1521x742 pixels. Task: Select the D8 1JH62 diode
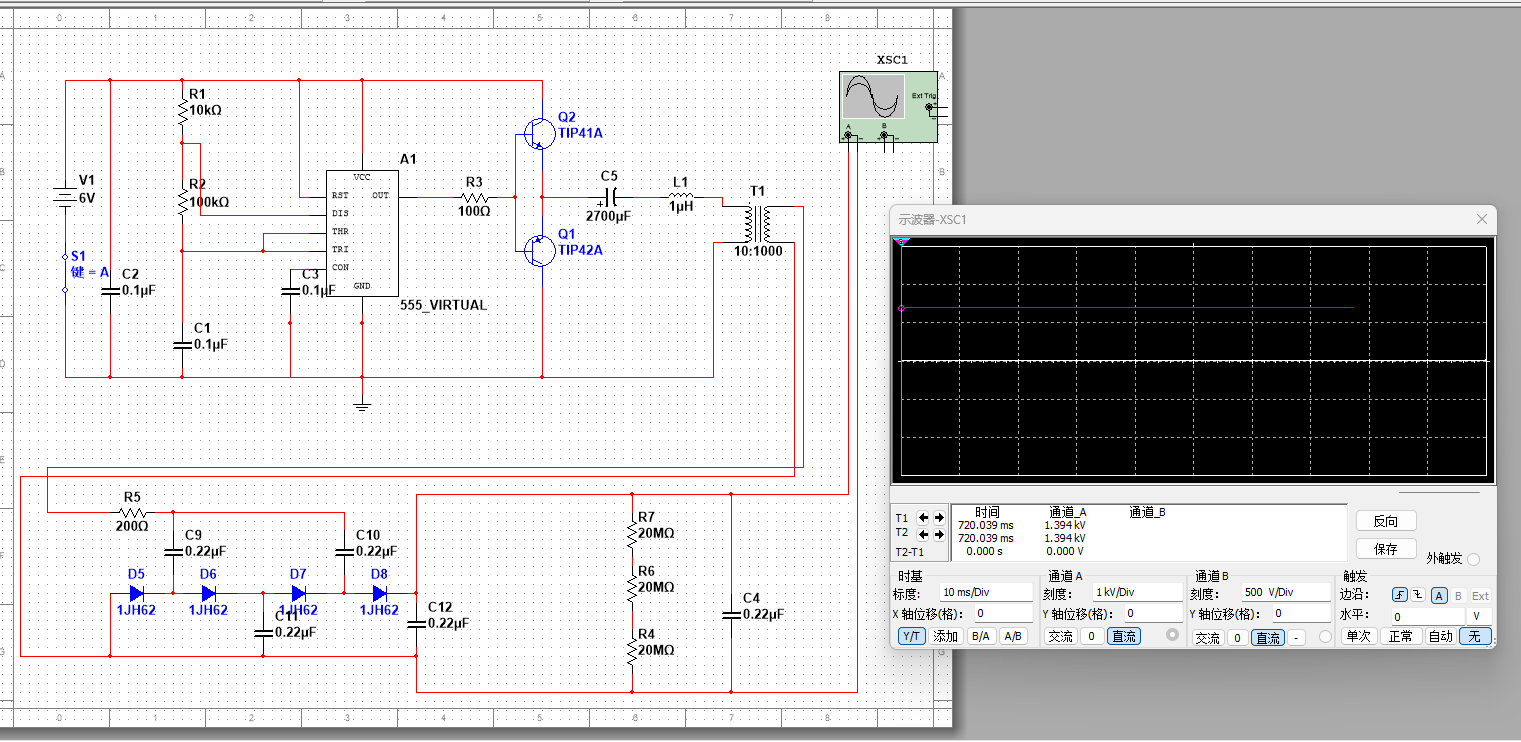(x=380, y=594)
